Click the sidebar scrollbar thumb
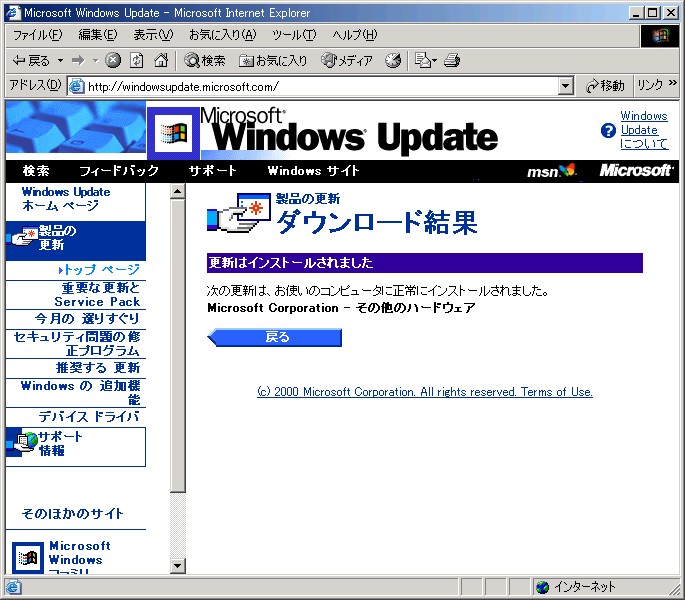This screenshot has width=685, height=600. 177,345
